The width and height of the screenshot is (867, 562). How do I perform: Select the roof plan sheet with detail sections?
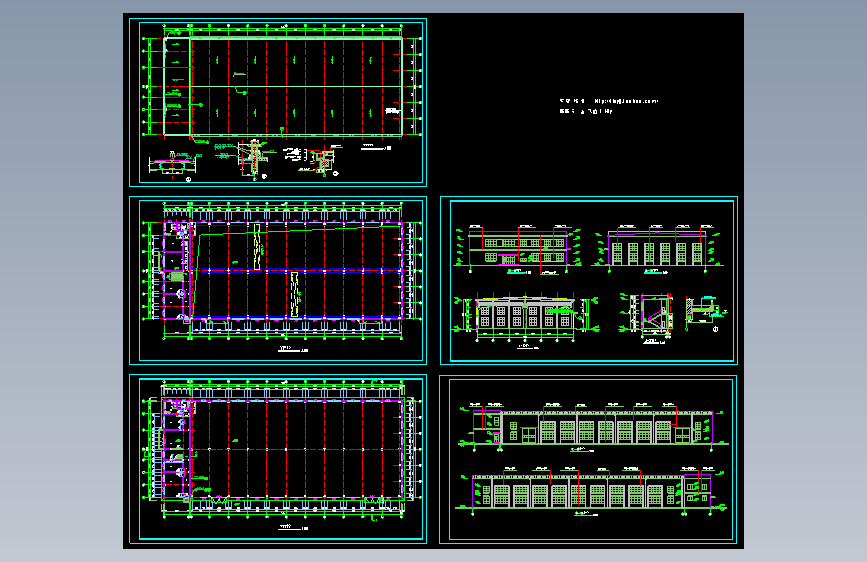278,102
